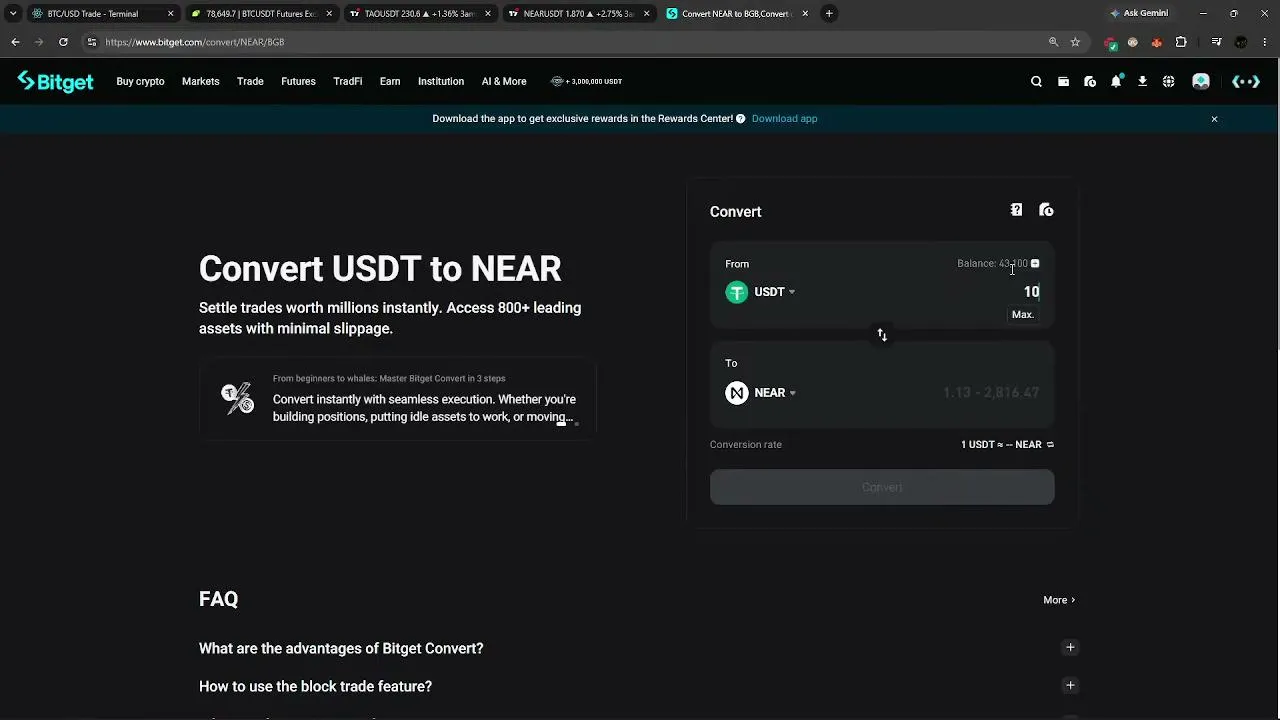The height and width of the screenshot is (720, 1280).
Task: Dismiss the download app banner
Action: pyautogui.click(x=1214, y=119)
